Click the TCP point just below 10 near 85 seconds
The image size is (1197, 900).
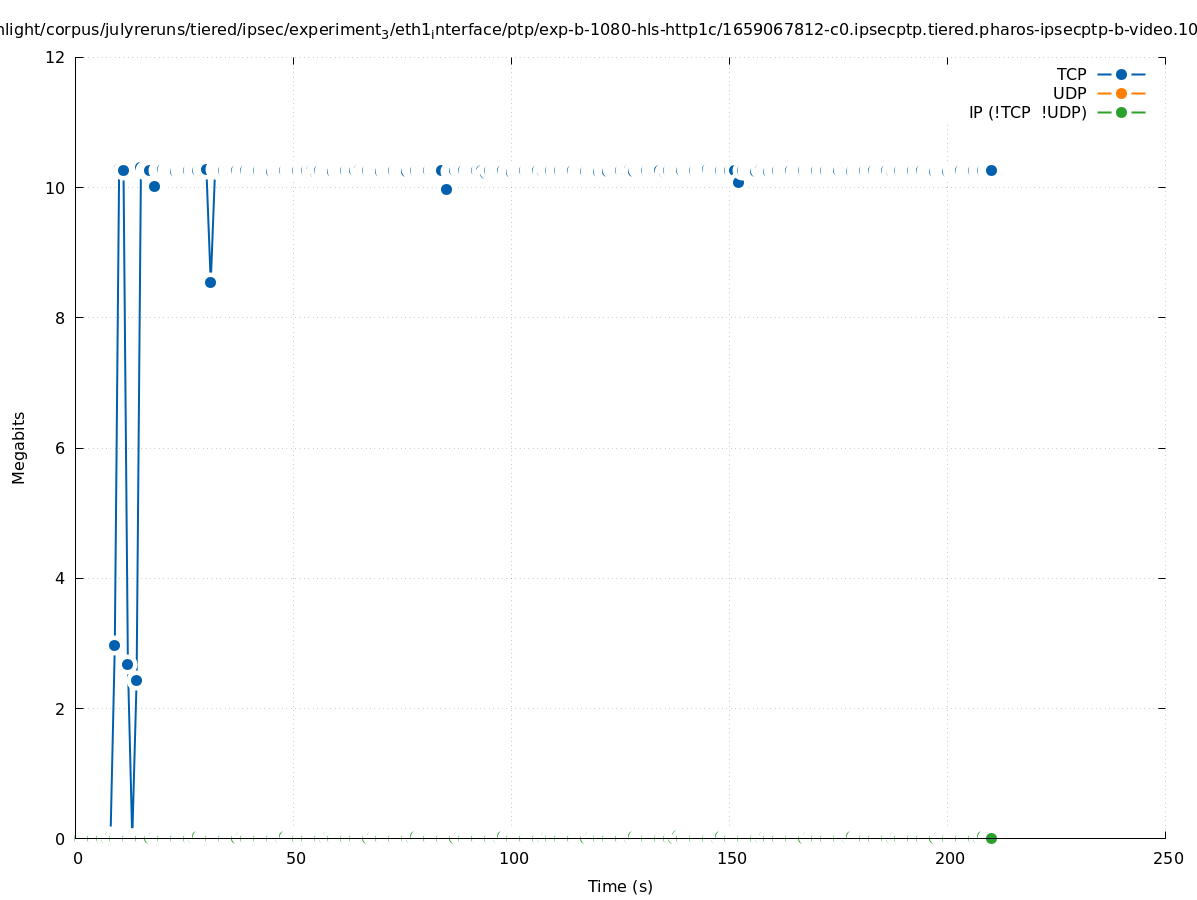click(x=446, y=189)
